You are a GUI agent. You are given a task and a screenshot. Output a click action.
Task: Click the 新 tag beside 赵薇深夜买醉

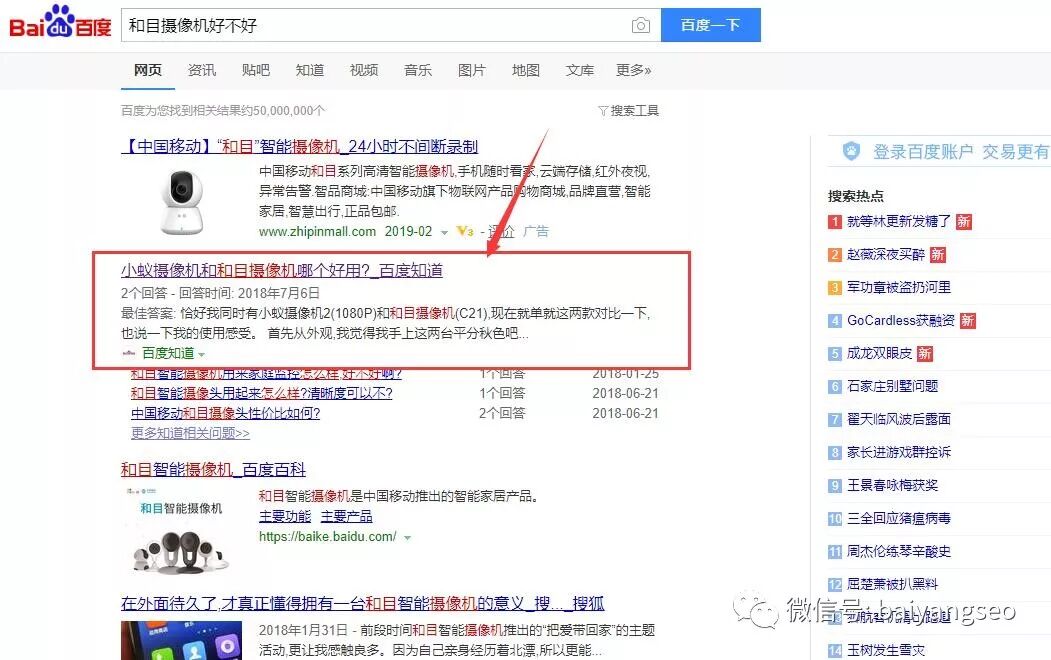pyautogui.click(x=938, y=255)
